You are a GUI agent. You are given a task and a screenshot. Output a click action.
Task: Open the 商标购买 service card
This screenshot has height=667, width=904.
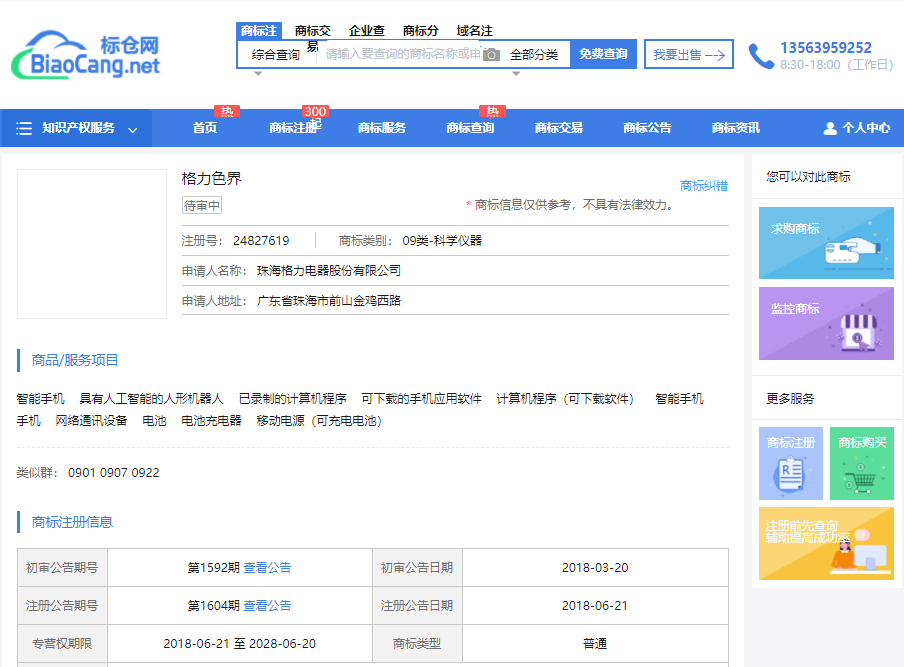click(862, 463)
